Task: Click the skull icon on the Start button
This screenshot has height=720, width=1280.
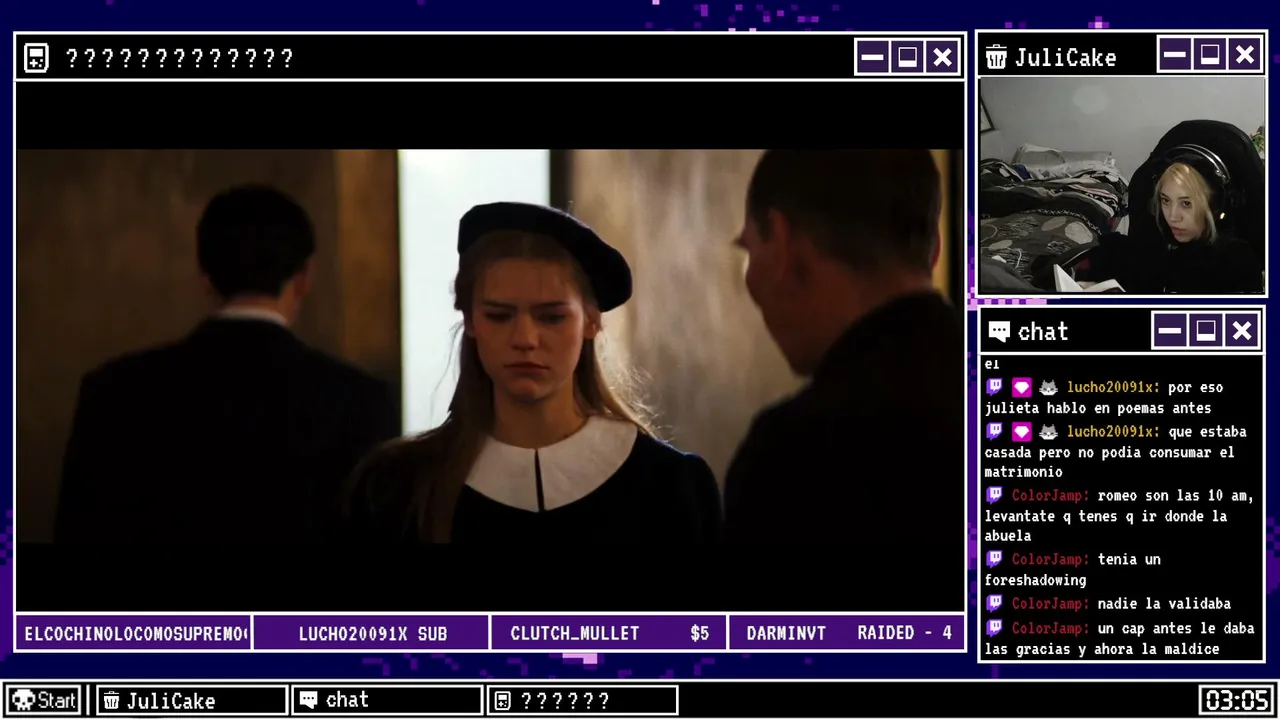Action: 23,700
